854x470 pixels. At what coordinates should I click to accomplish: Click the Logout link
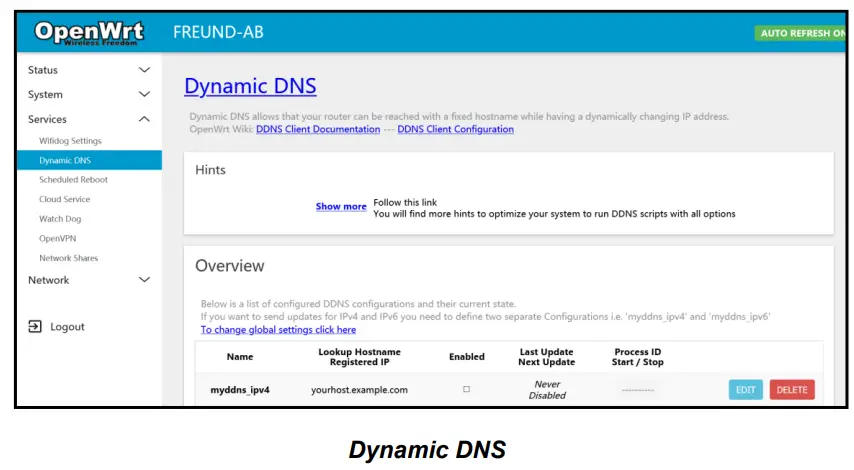(68, 326)
